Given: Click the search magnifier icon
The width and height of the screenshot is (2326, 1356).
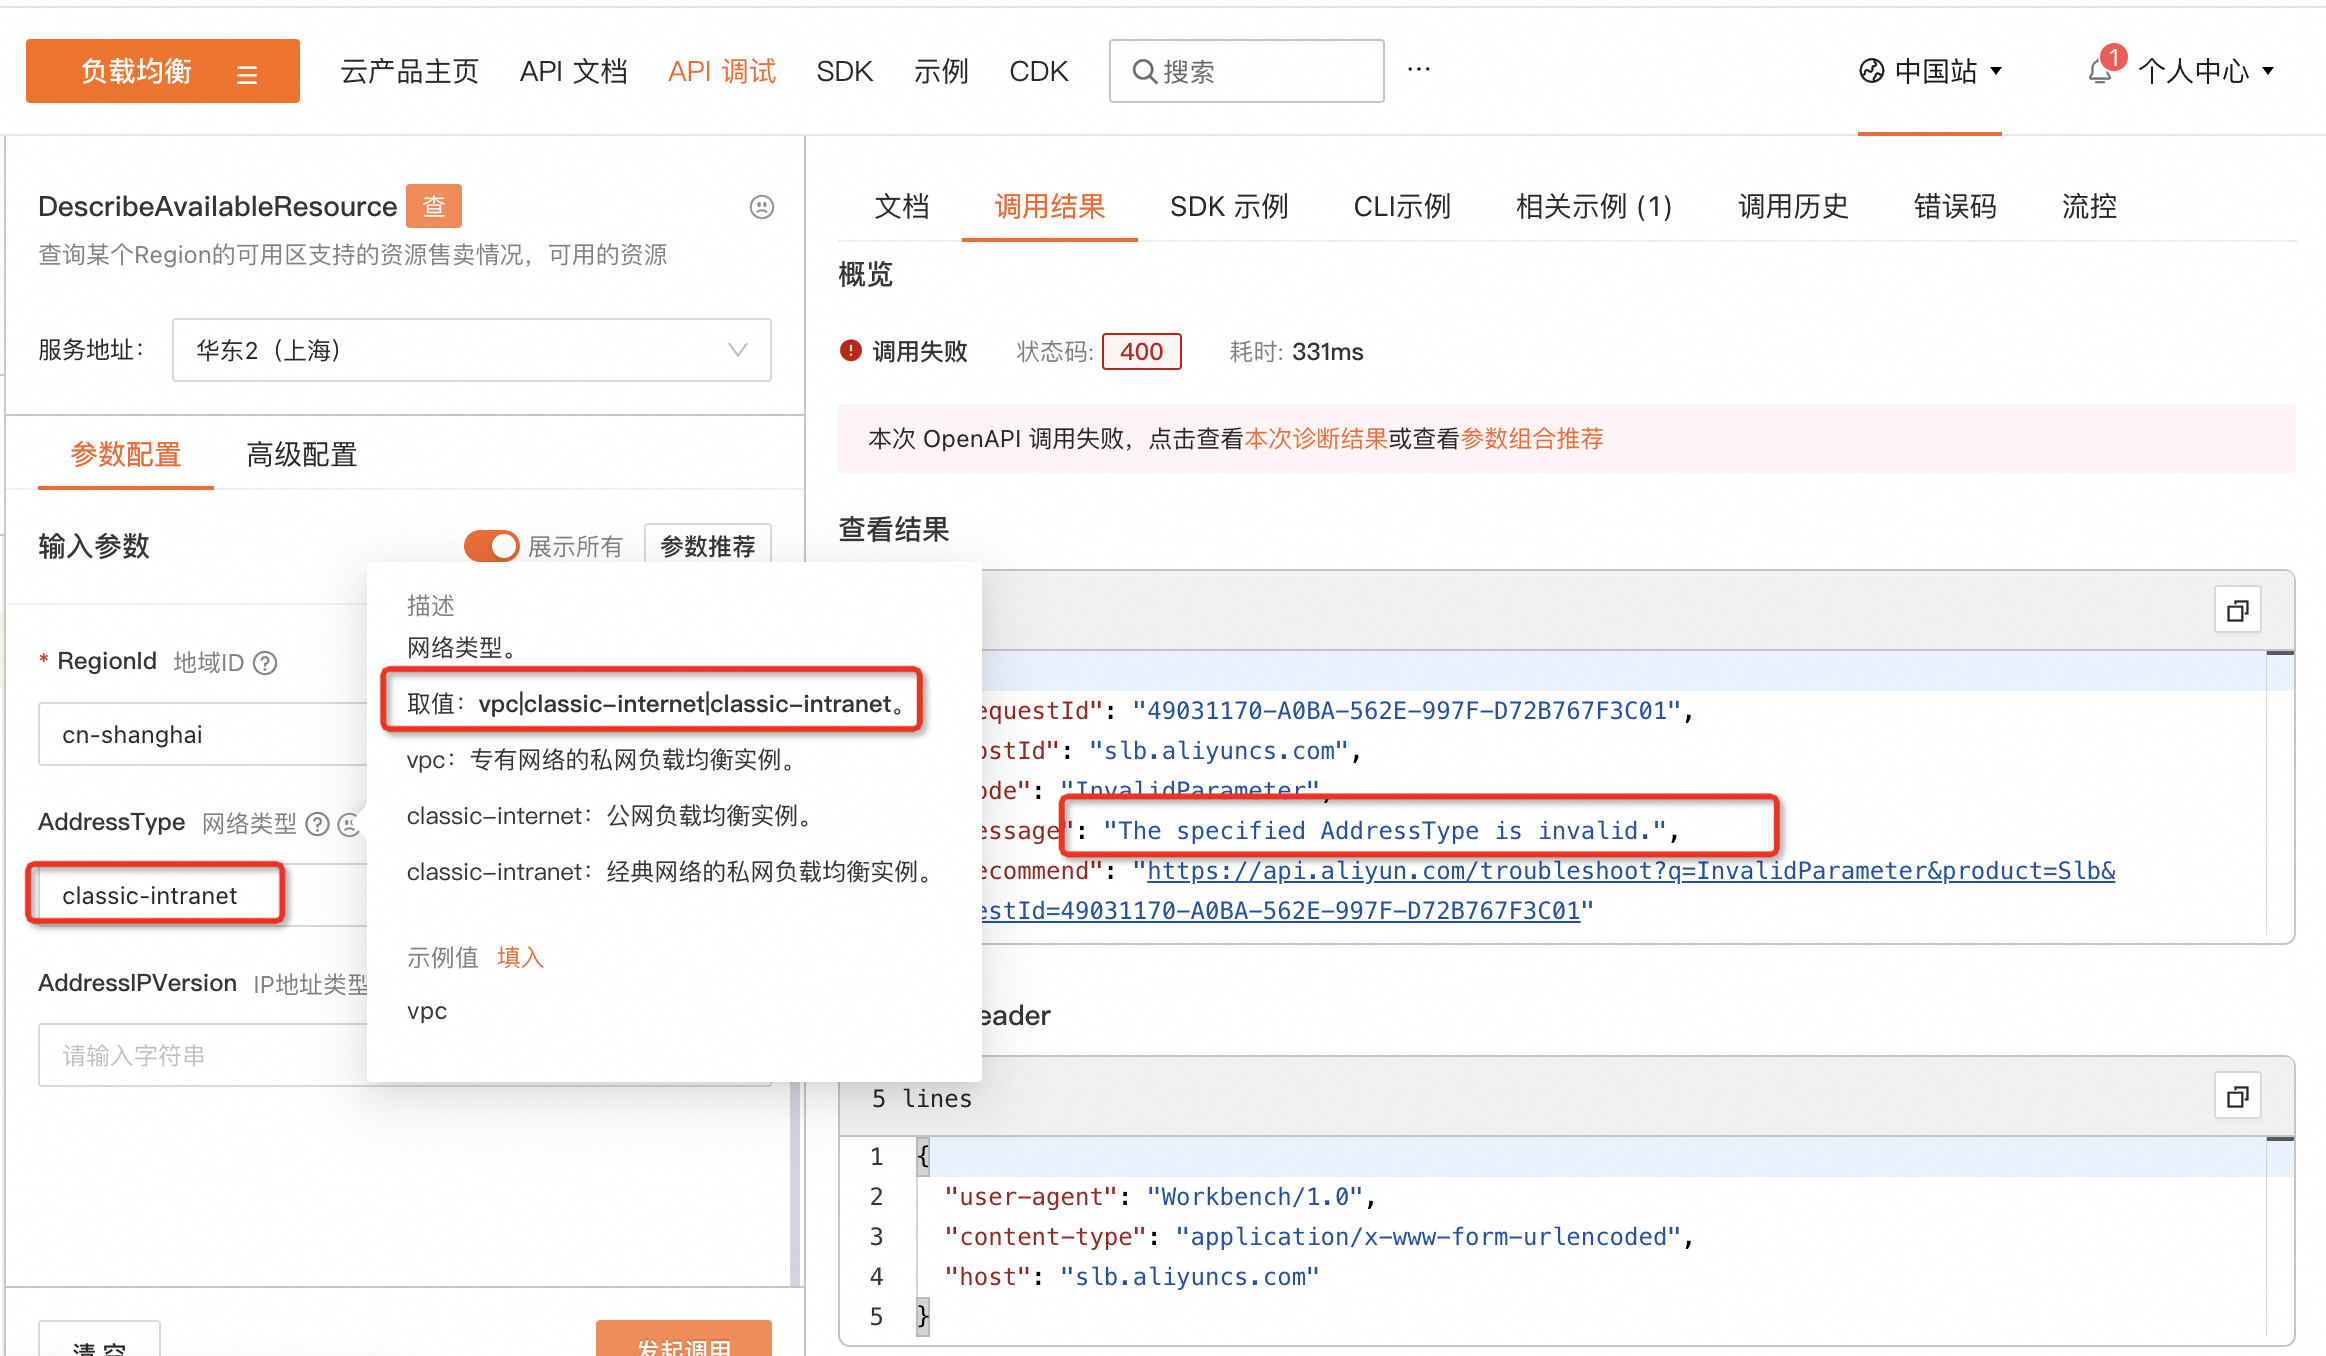Looking at the screenshot, I should pos(1144,71).
